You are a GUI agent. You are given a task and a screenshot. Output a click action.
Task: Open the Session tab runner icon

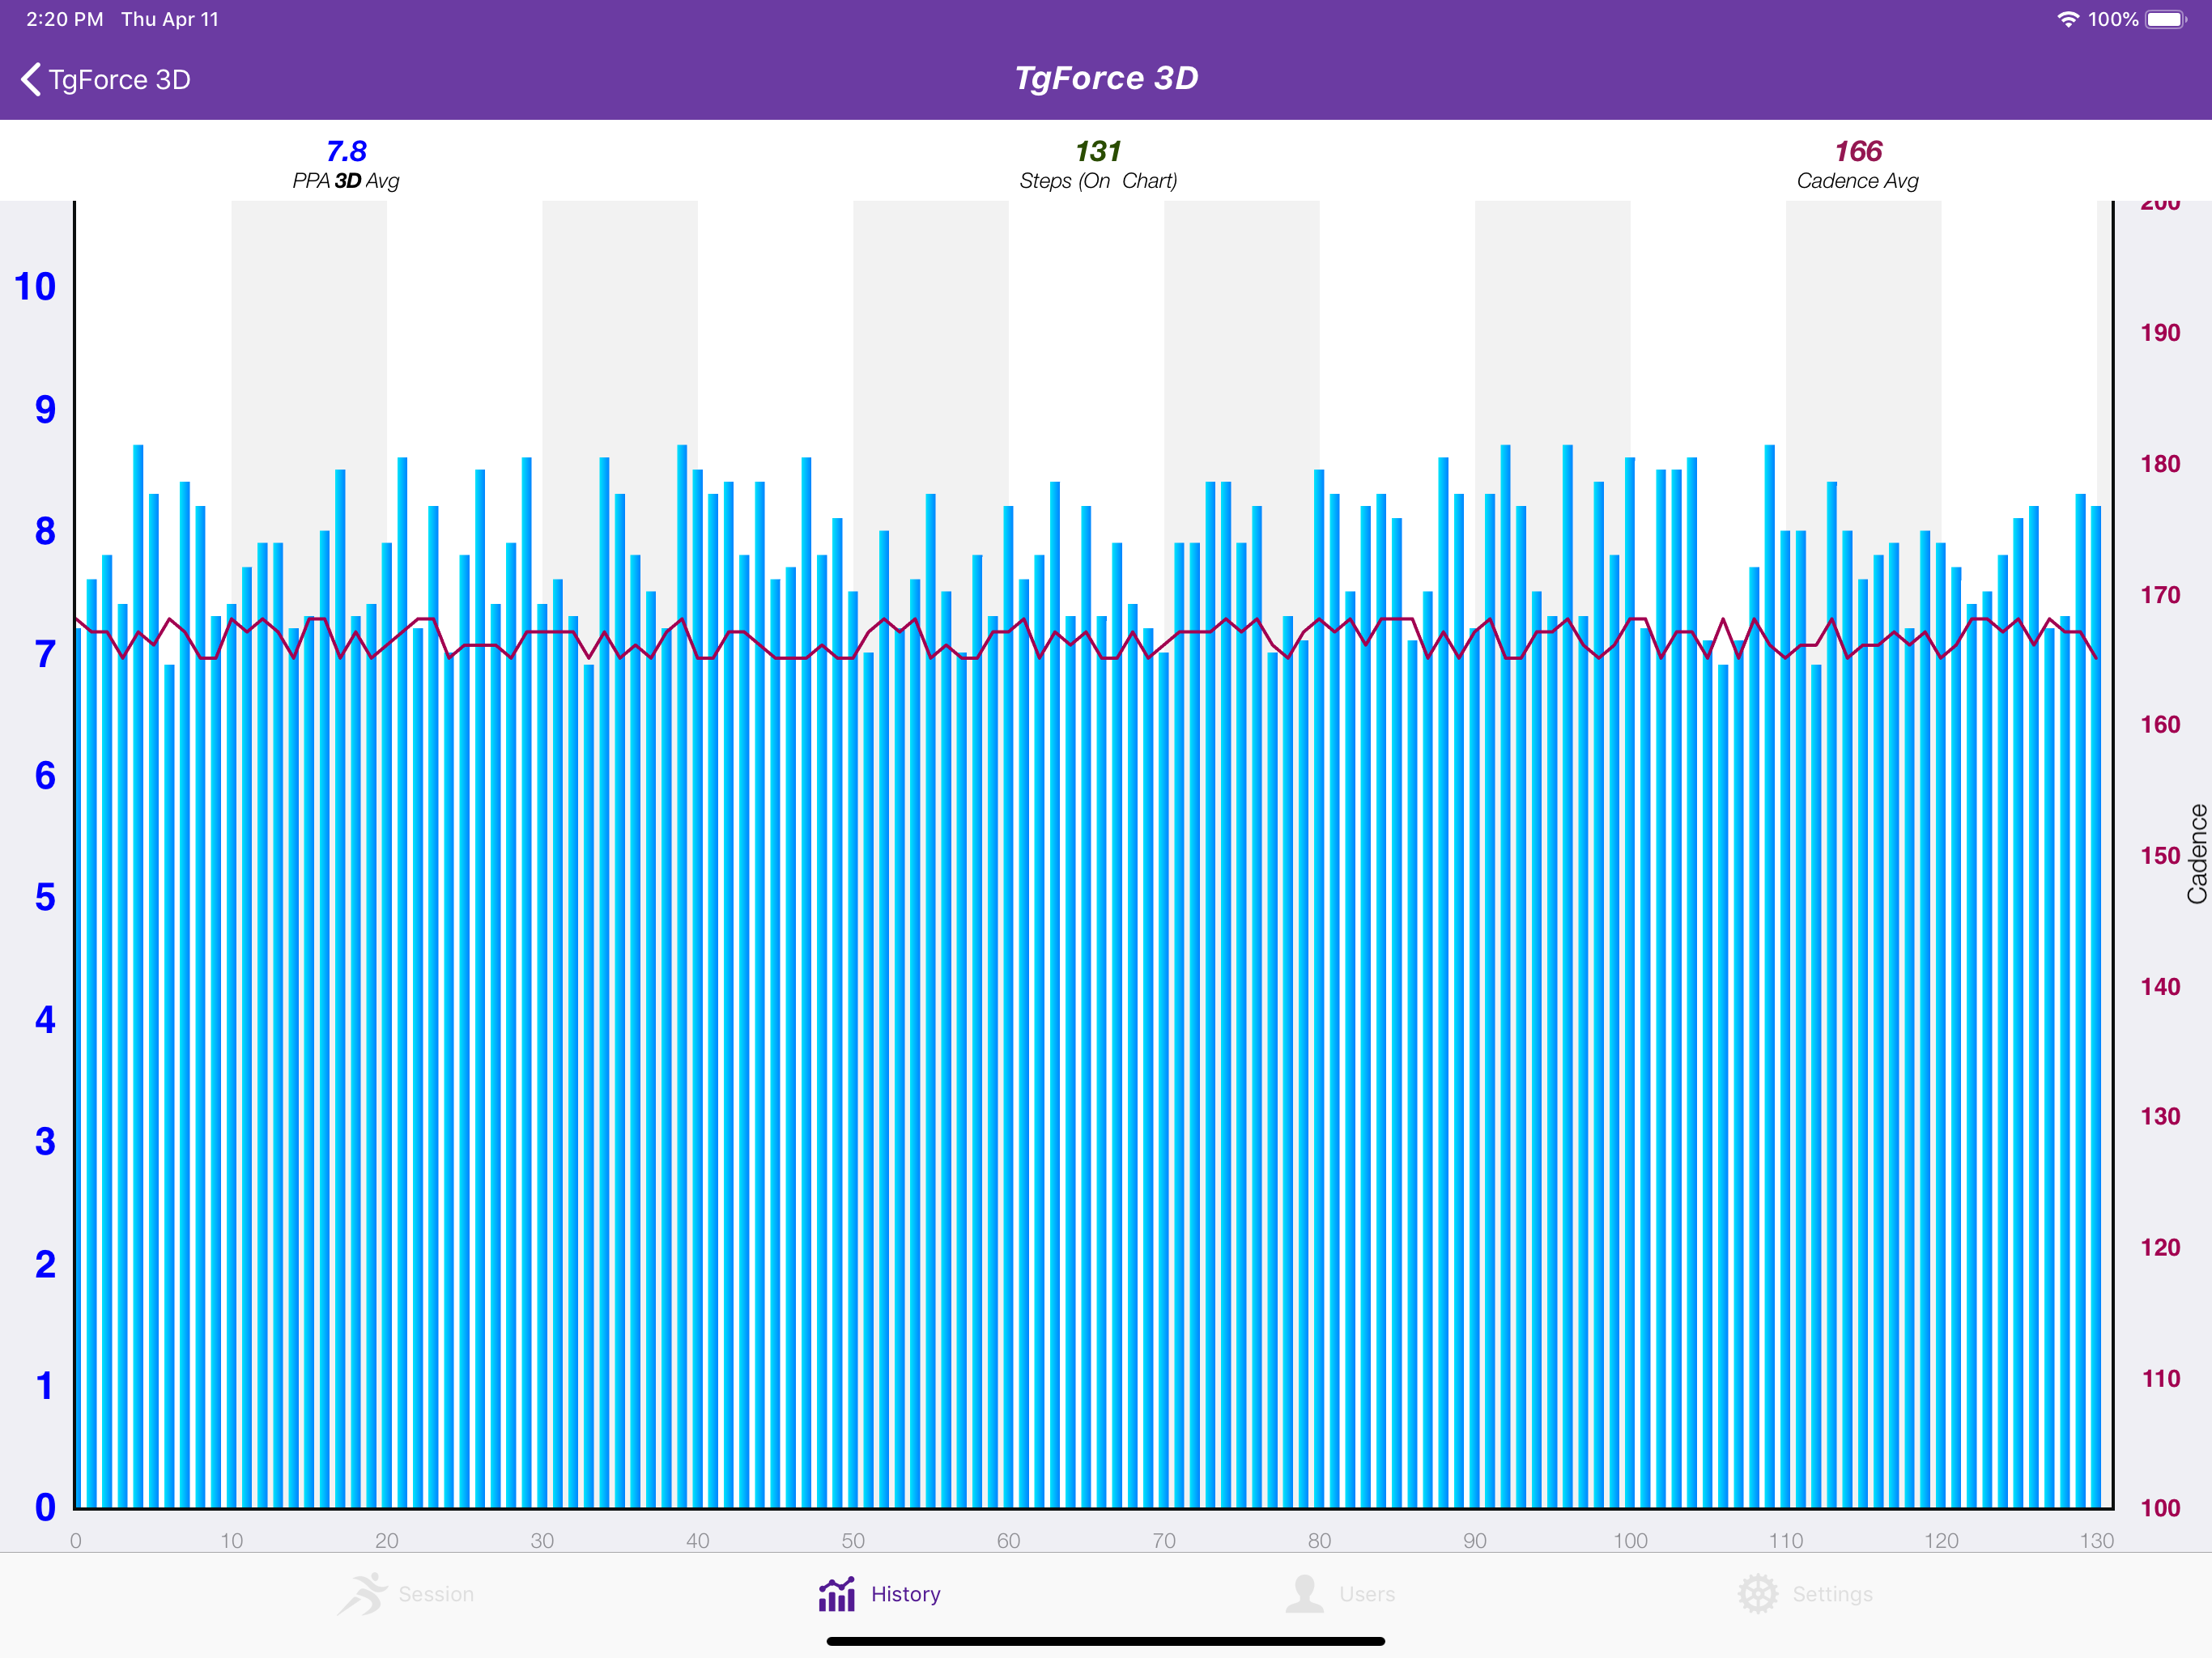click(x=362, y=1594)
